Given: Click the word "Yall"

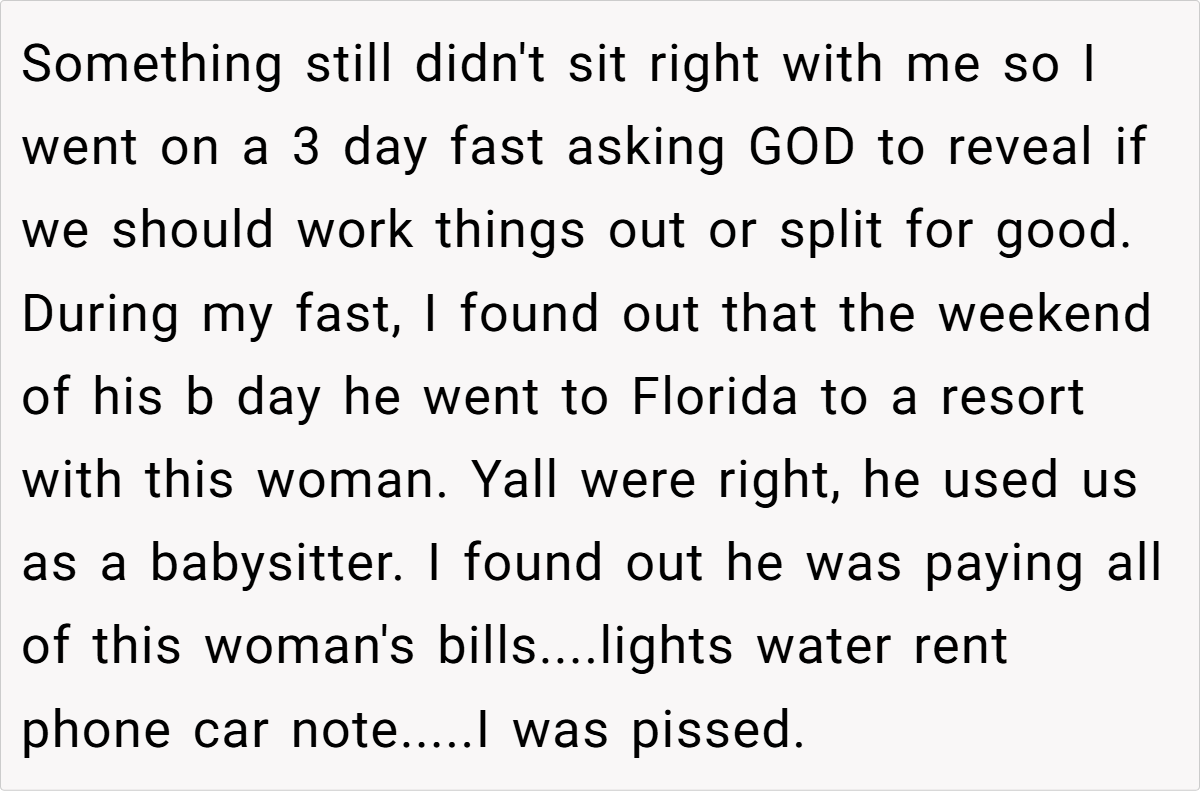Looking at the screenshot, I should click(x=511, y=481).
